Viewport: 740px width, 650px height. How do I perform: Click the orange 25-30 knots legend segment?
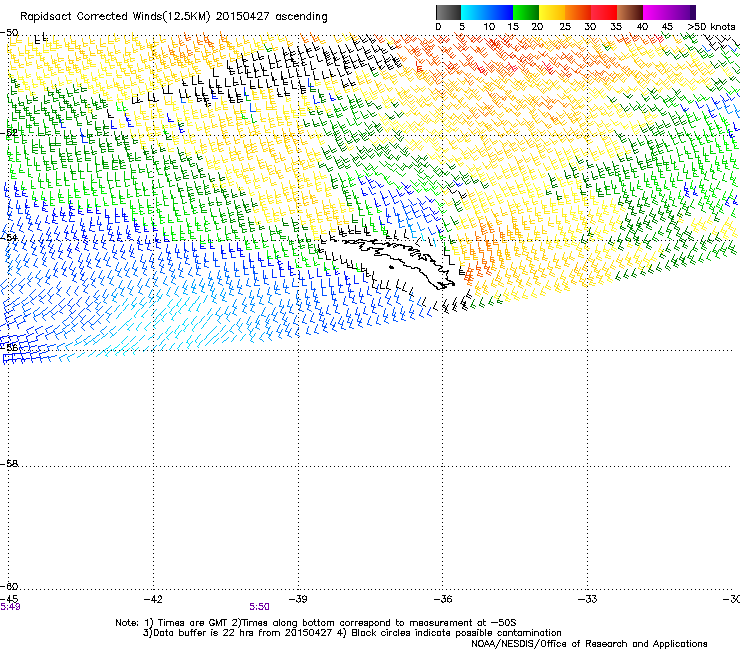(x=578, y=12)
